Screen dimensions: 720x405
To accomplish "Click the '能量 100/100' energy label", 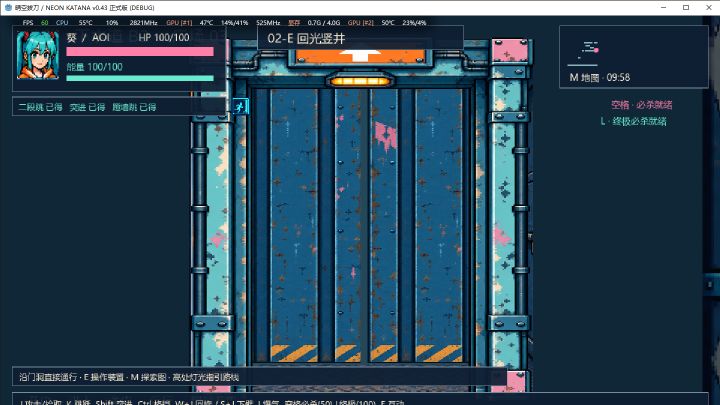I will [x=95, y=67].
